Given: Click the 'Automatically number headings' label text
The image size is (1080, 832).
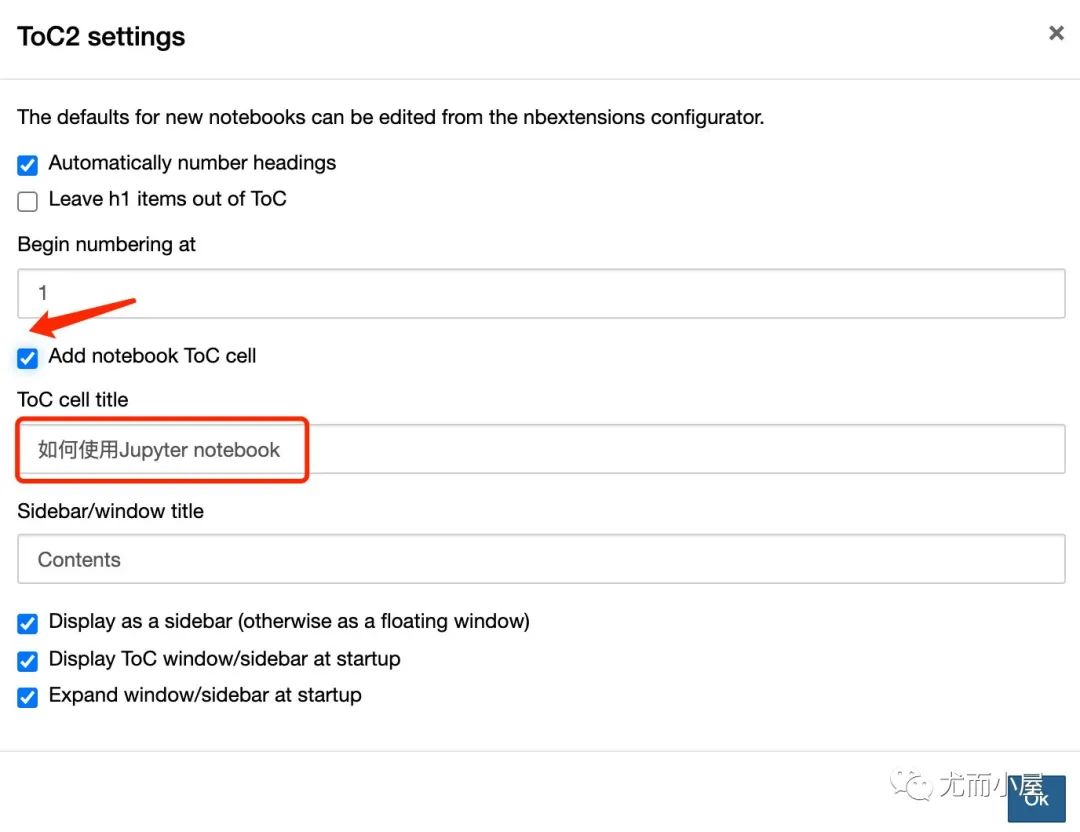Looking at the screenshot, I should click(x=192, y=163).
